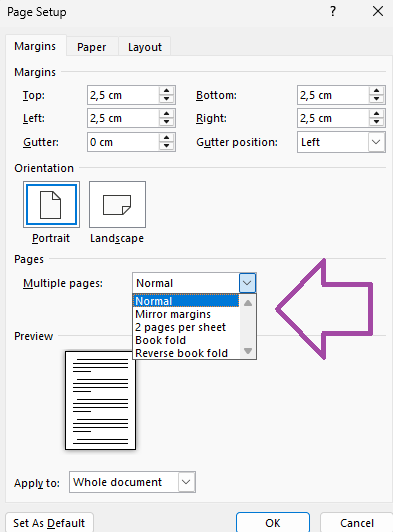Switch to the Paper tab

[x=92, y=47]
